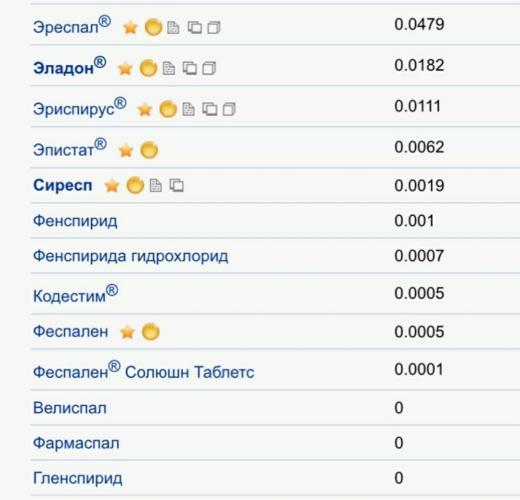The image size is (520, 500).
Task: Open the document icon in the Эриспирус row
Action: point(188,109)
